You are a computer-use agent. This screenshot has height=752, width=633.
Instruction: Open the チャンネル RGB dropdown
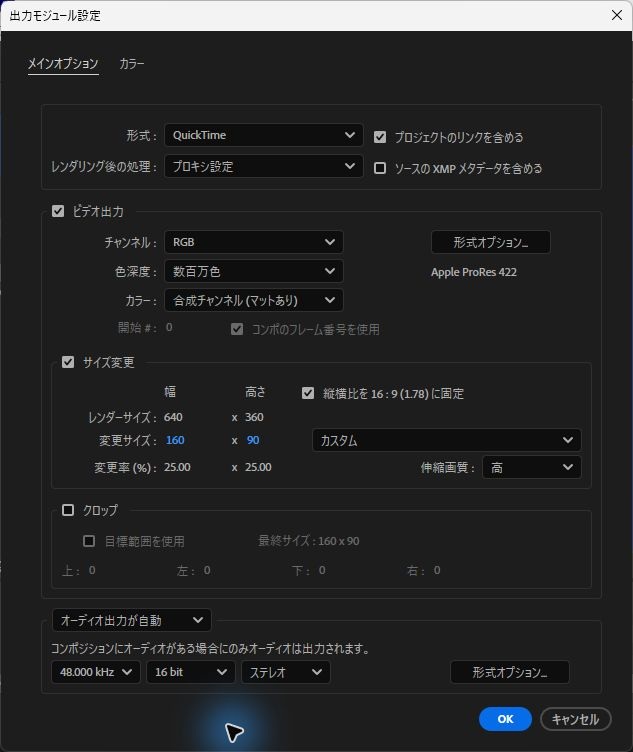pos(254,242)
